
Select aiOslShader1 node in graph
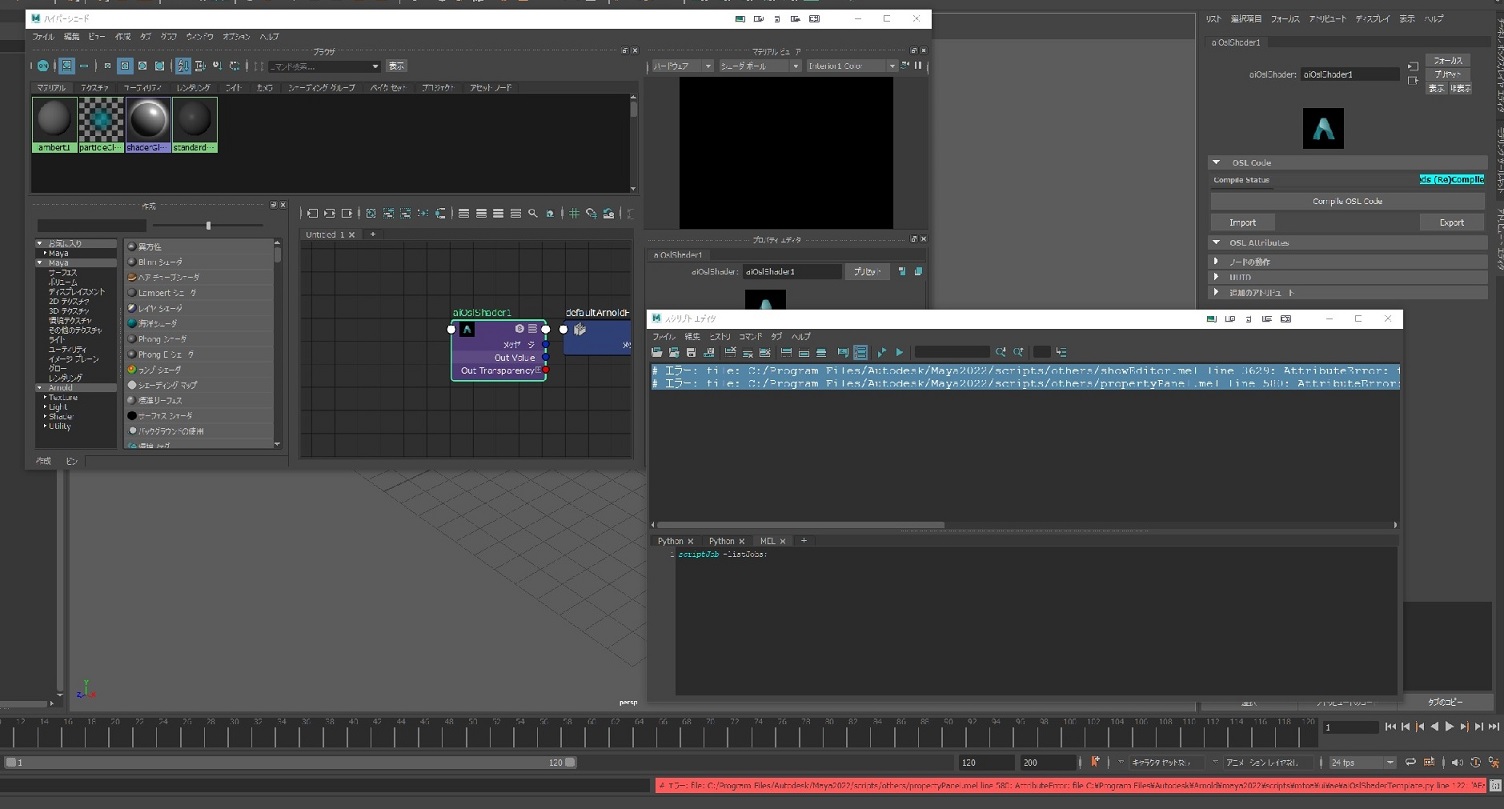point(498,350)
